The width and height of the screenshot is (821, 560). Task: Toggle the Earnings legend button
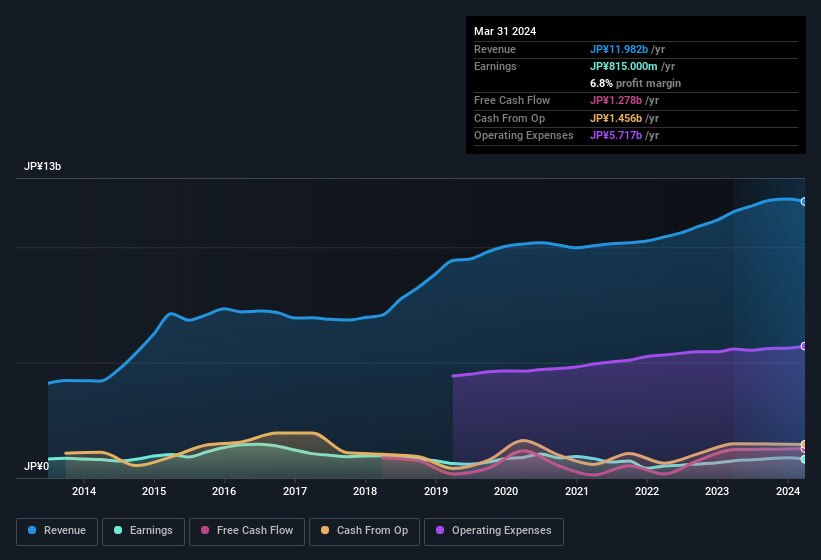143,531
